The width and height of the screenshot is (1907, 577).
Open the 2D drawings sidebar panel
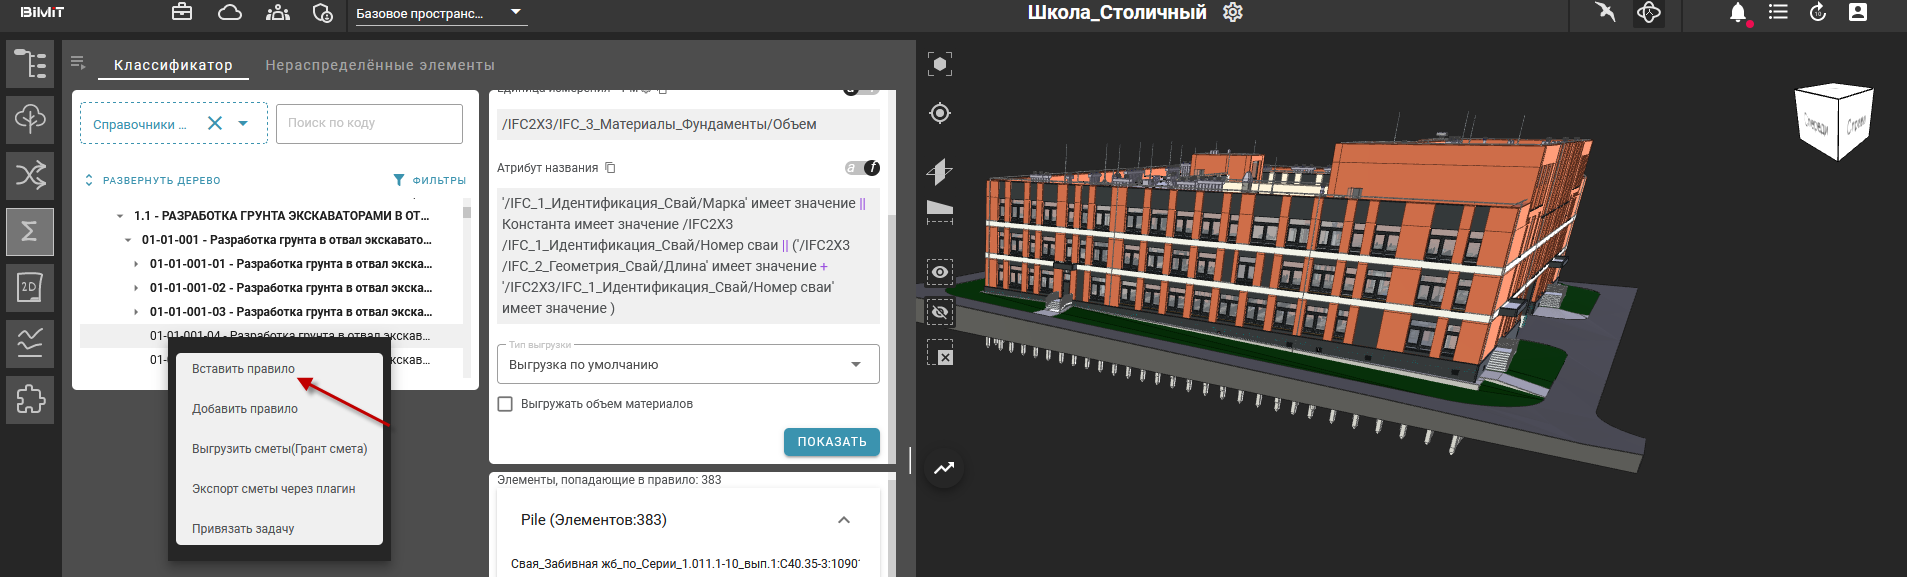coord(30,288)
